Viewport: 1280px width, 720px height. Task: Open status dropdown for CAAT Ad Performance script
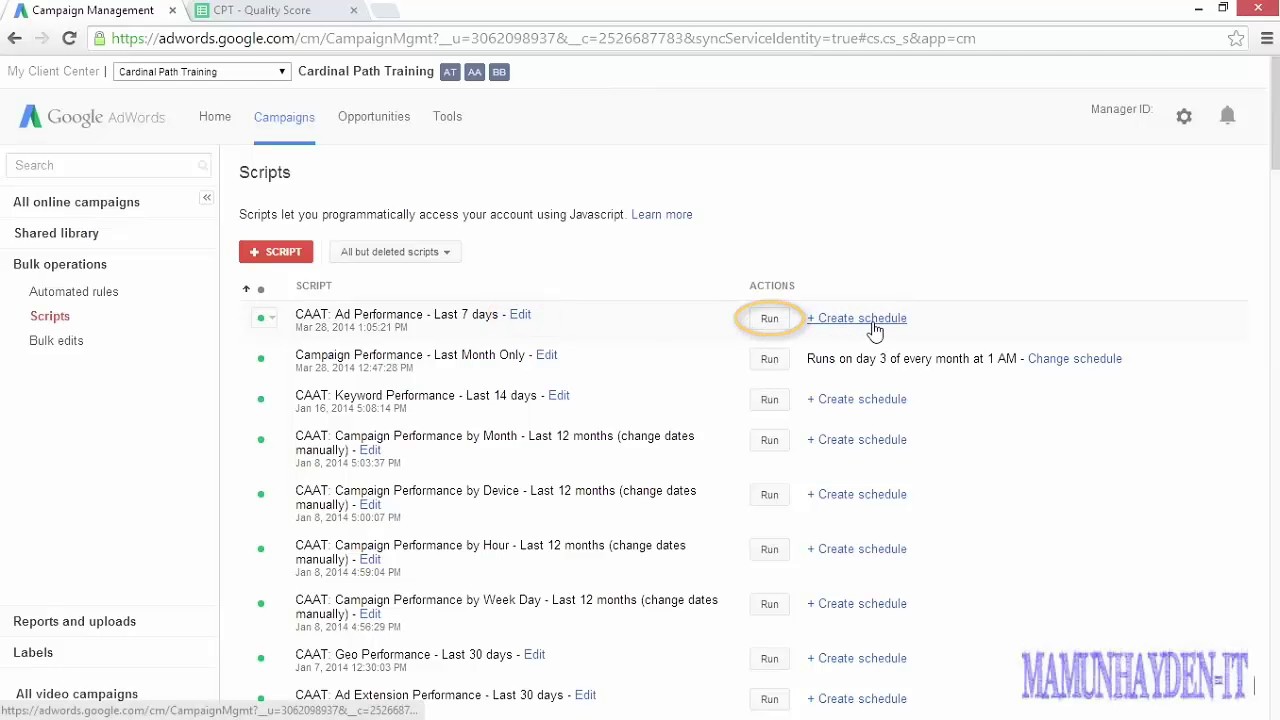(x=265, y=318)
